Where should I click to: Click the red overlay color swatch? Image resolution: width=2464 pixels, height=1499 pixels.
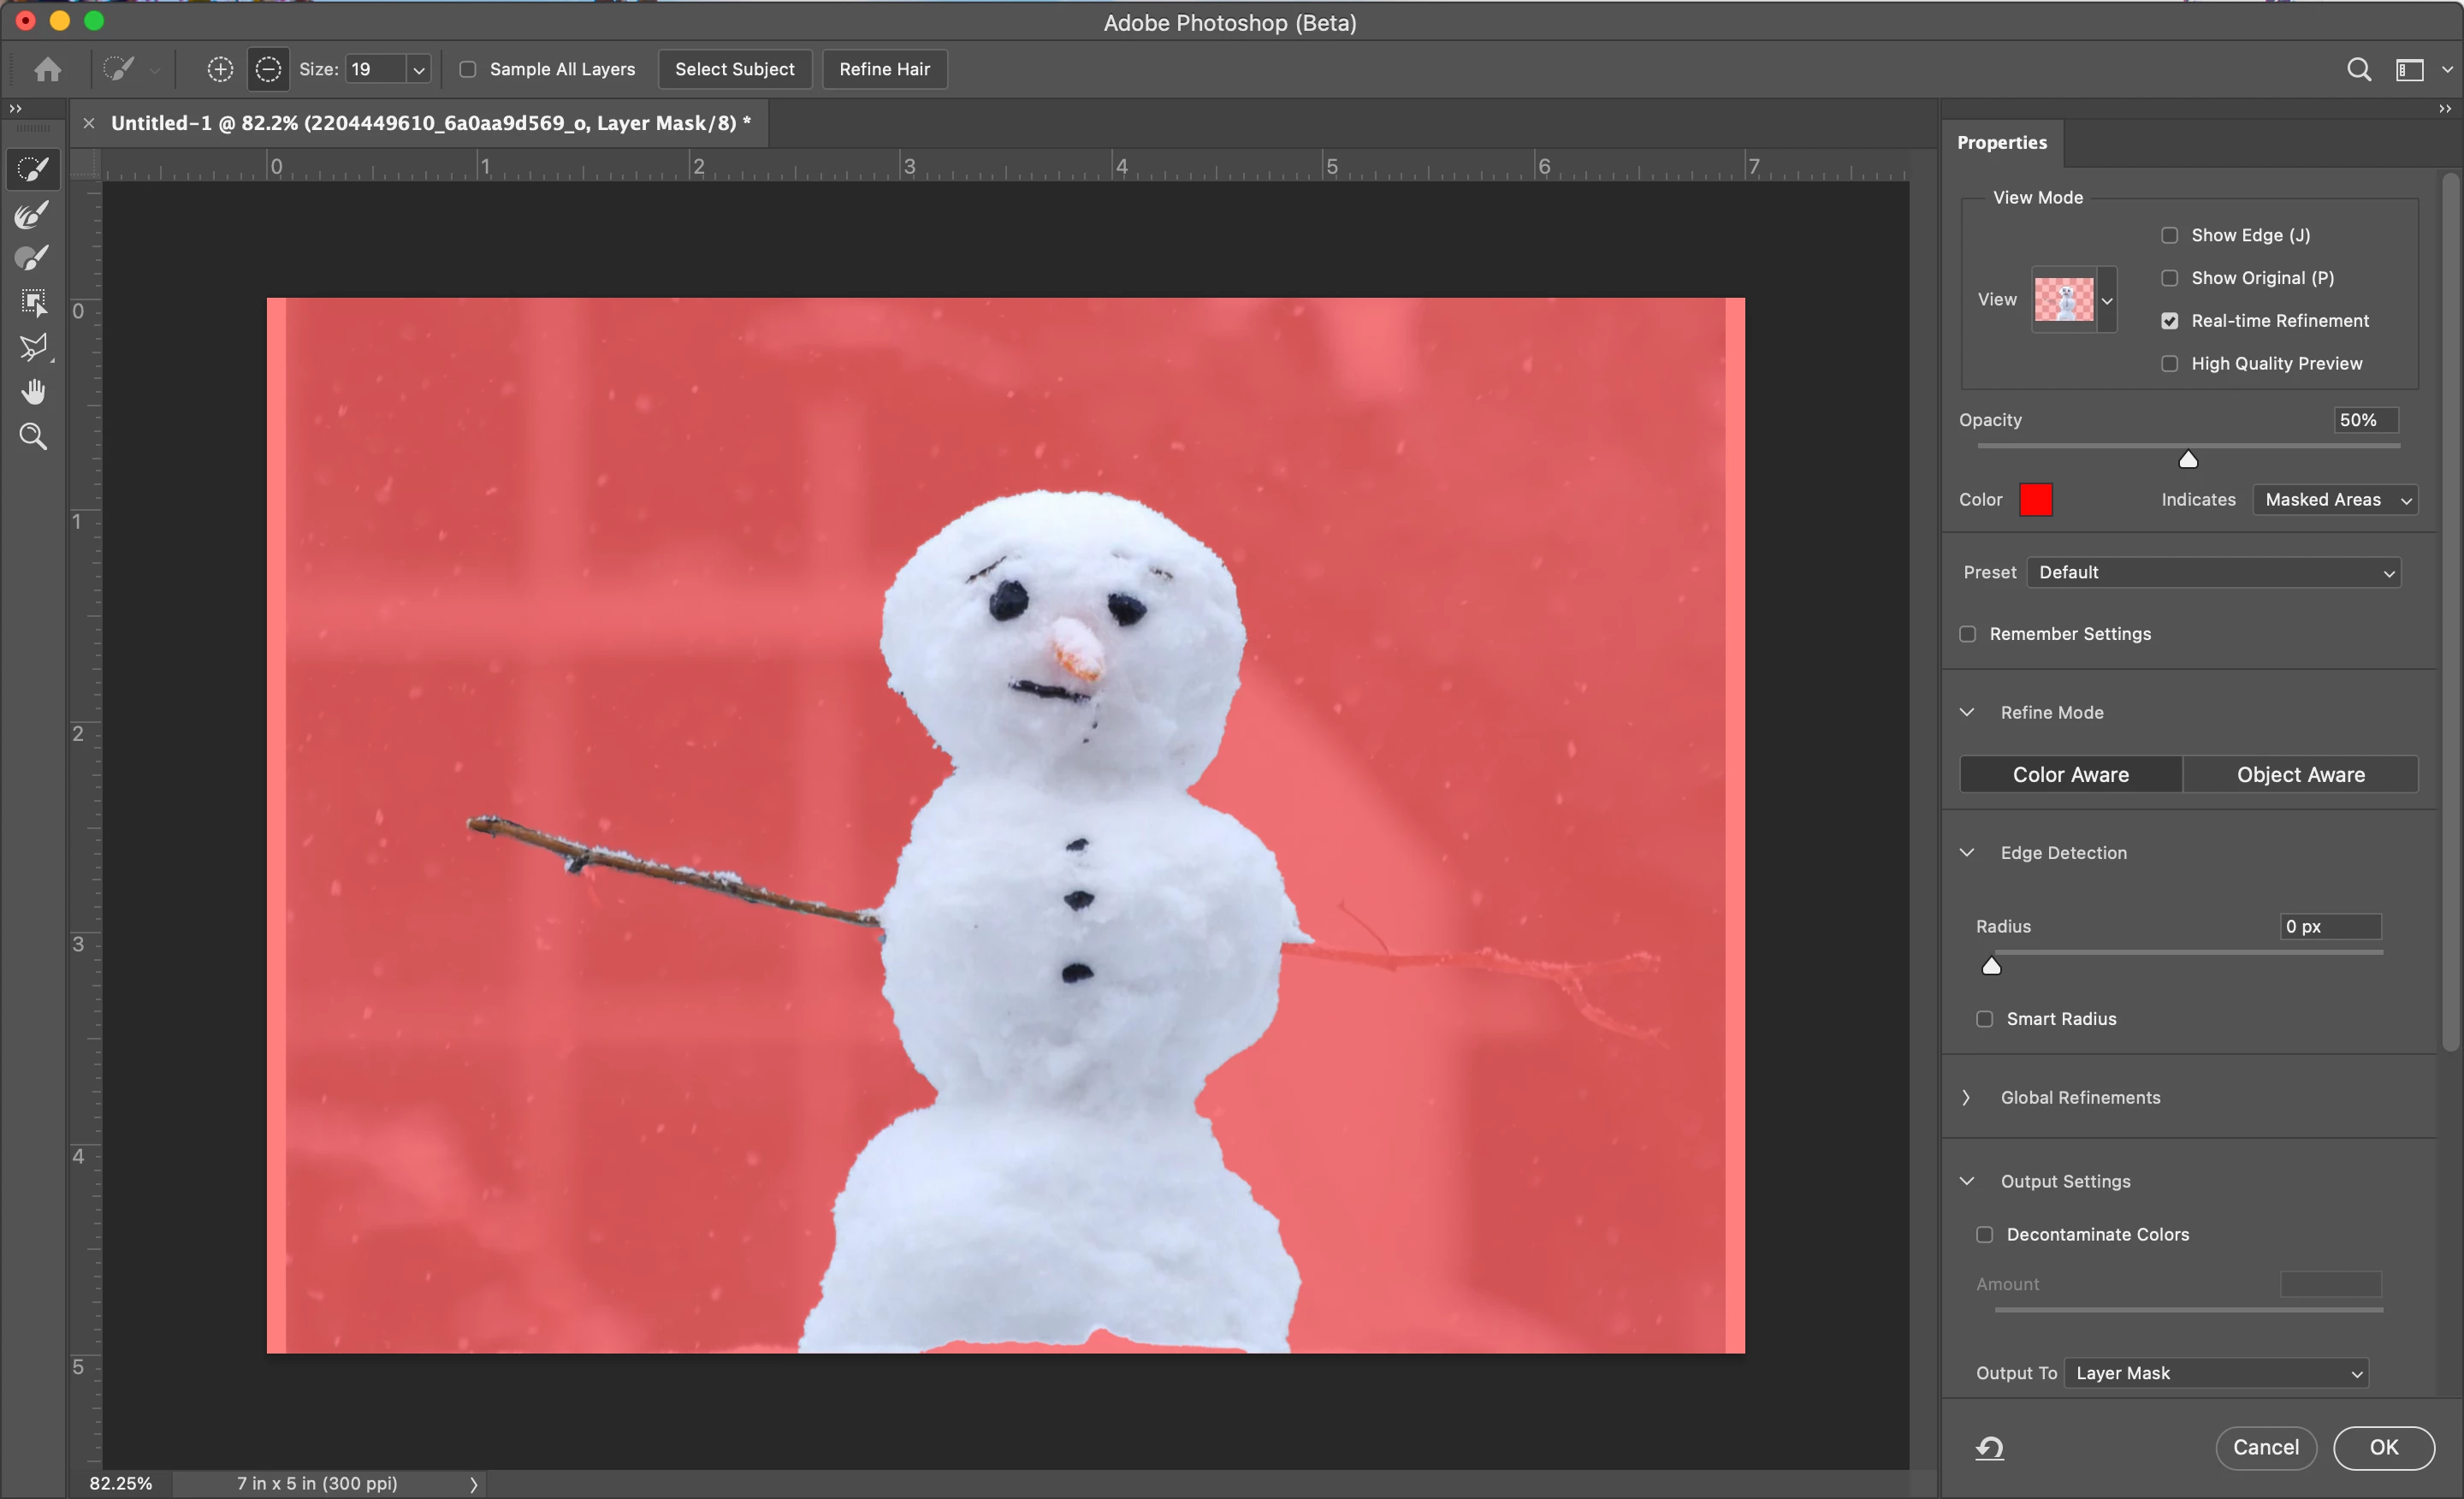(x=2035, y=499)
